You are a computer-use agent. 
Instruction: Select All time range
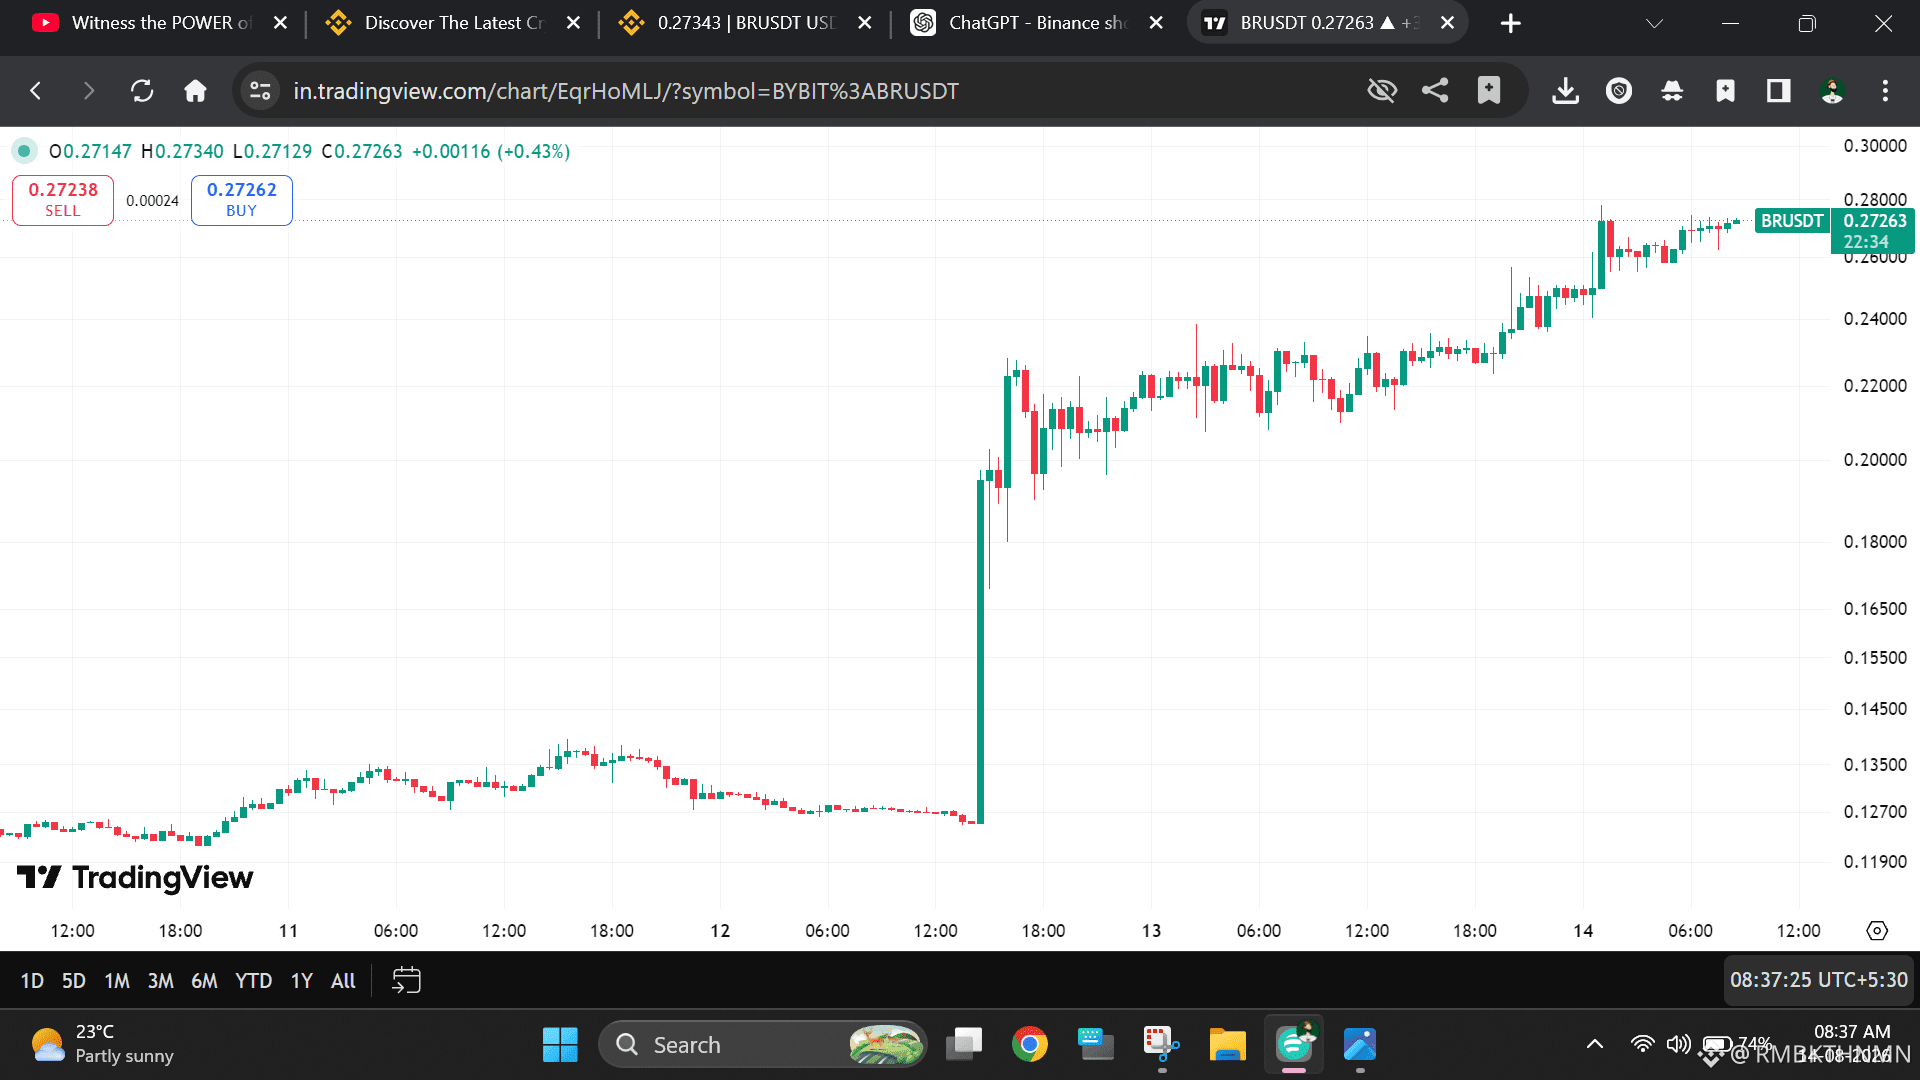(x=343, y=981)
